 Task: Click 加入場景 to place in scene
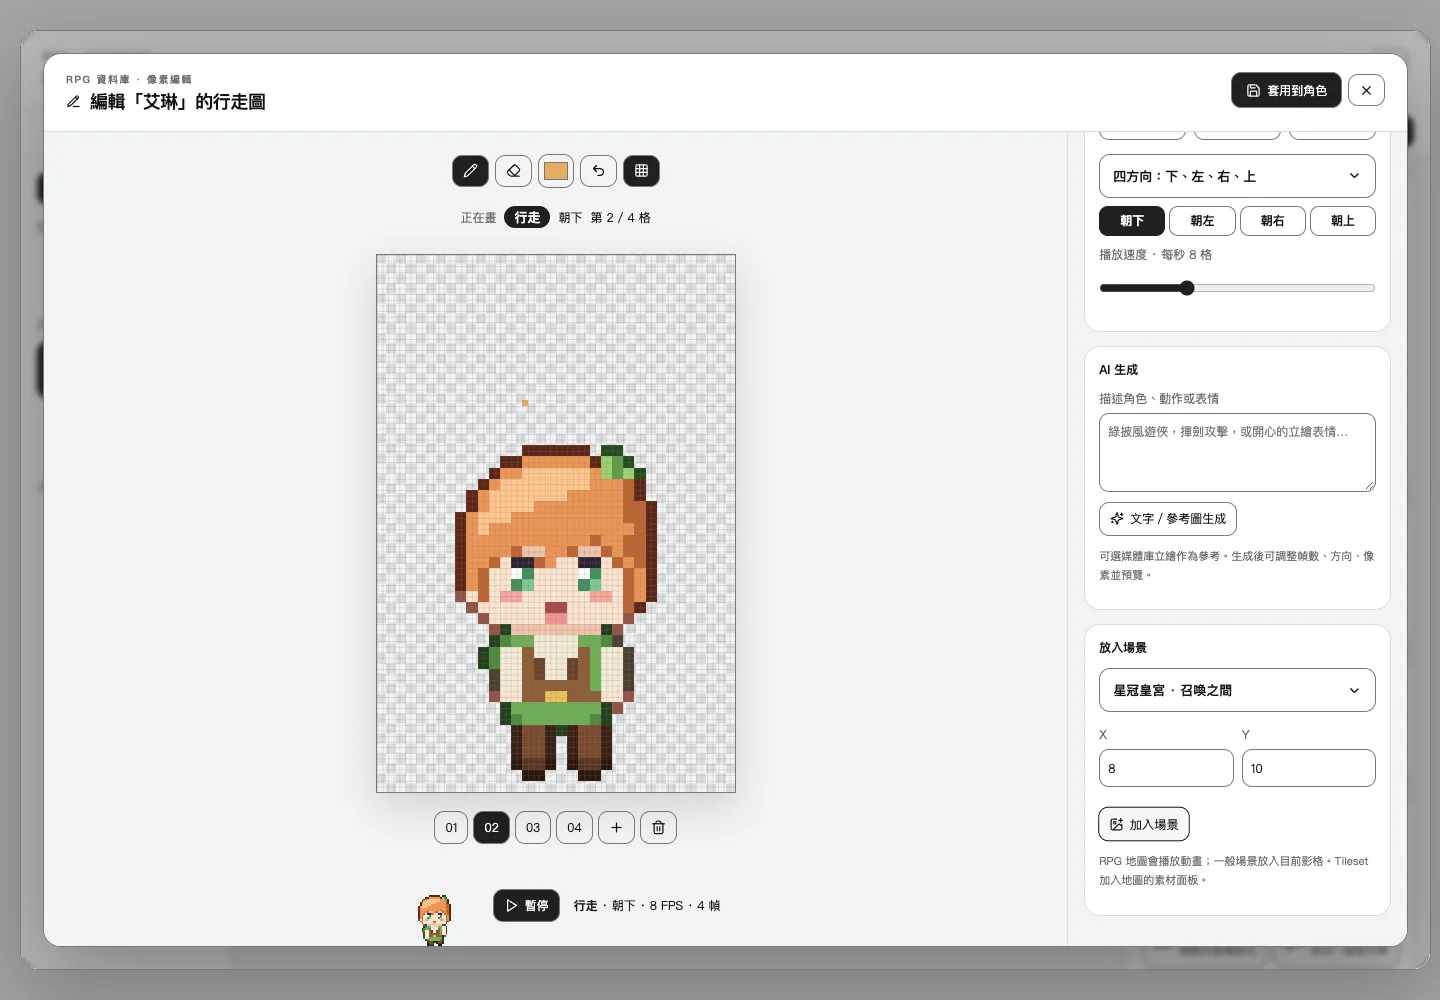click(1144, 825)
